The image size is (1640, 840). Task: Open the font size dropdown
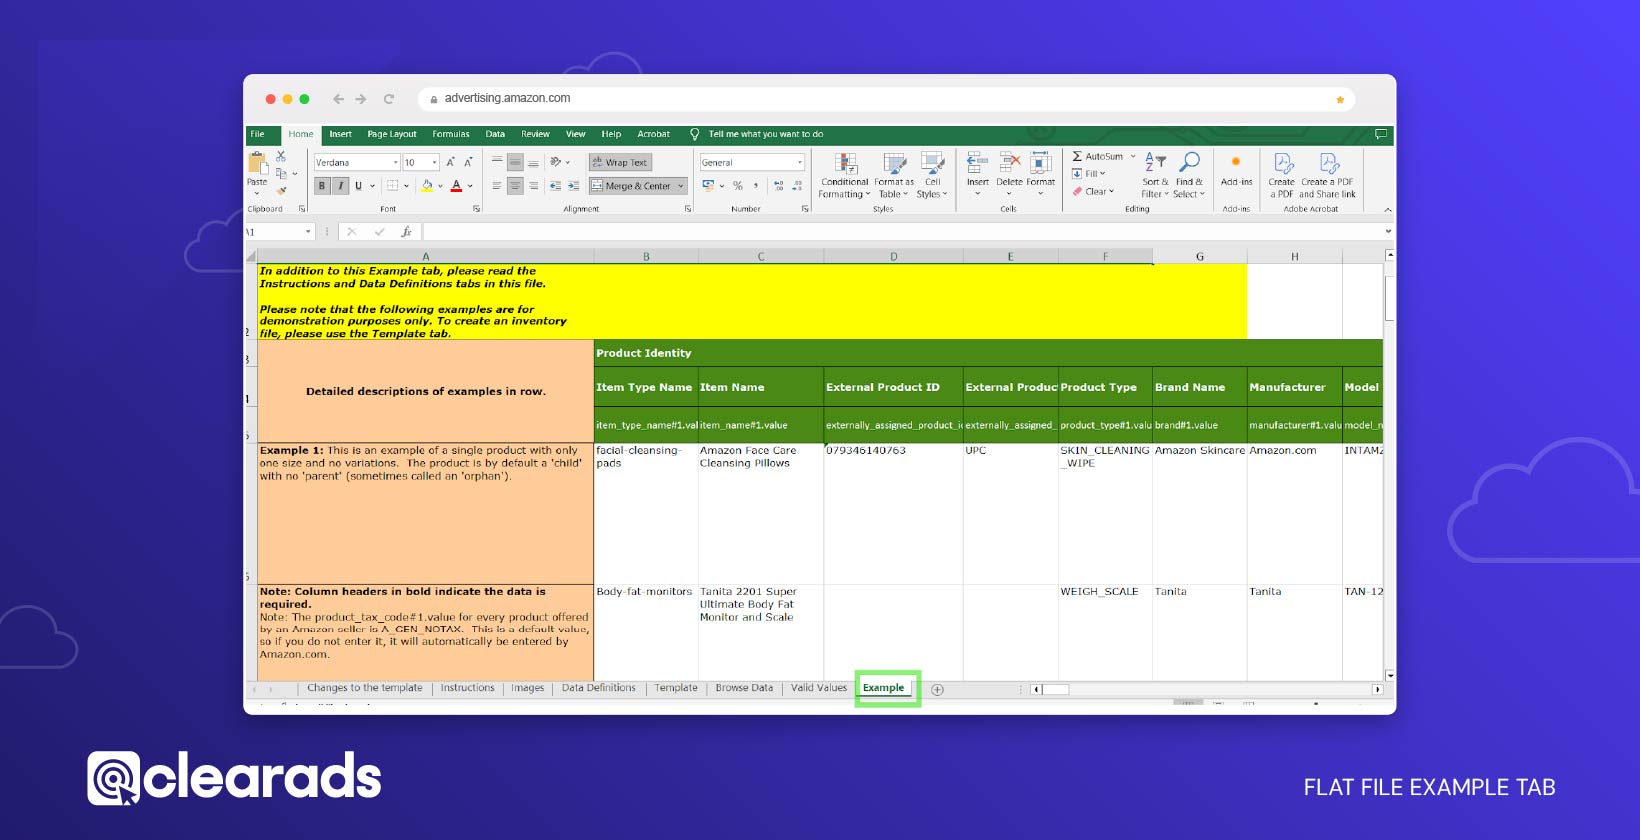tap(435, 162)
